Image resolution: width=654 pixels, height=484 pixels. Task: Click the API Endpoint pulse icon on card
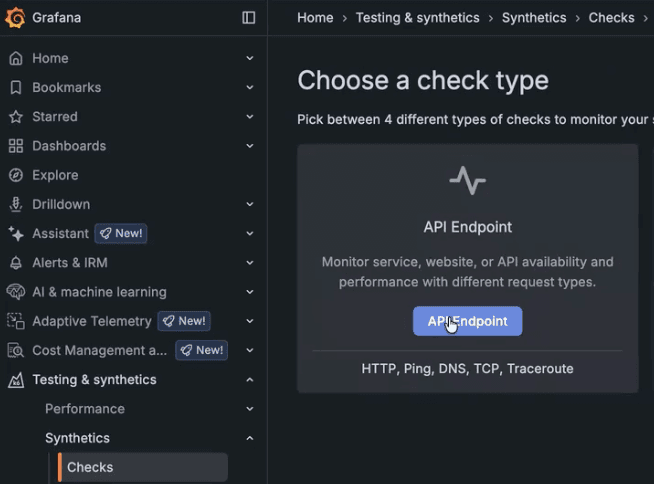click(x=468, y=181)
